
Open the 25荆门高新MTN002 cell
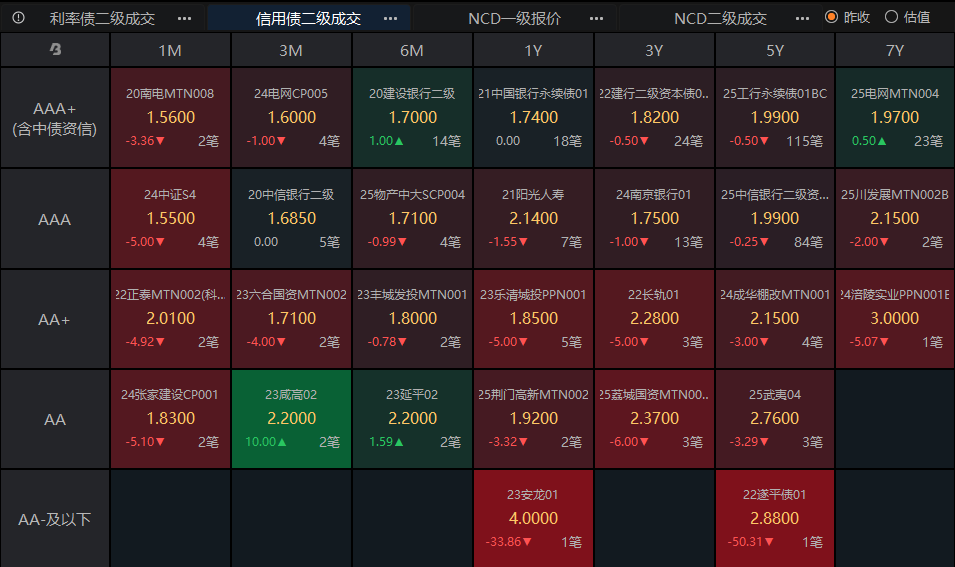coord(533,419)
